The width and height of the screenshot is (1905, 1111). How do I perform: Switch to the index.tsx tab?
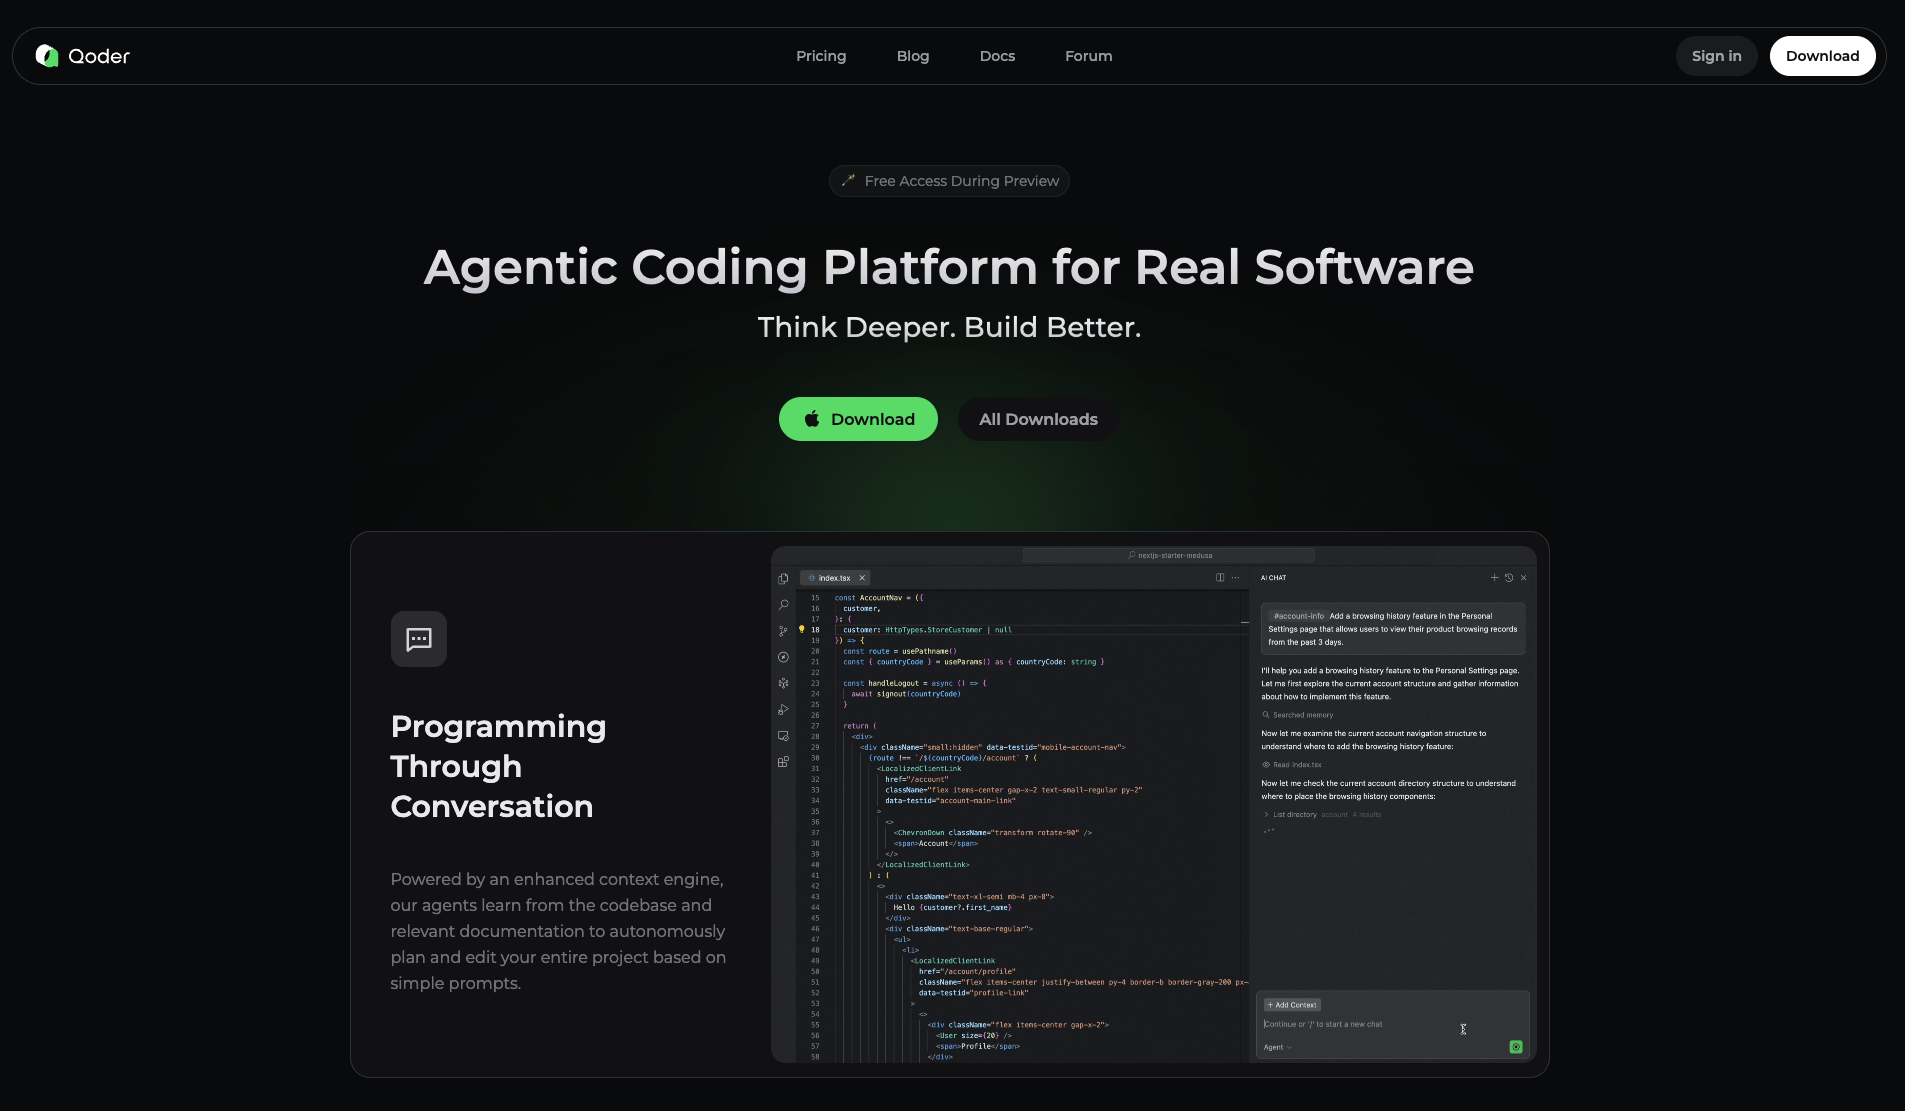833,578
